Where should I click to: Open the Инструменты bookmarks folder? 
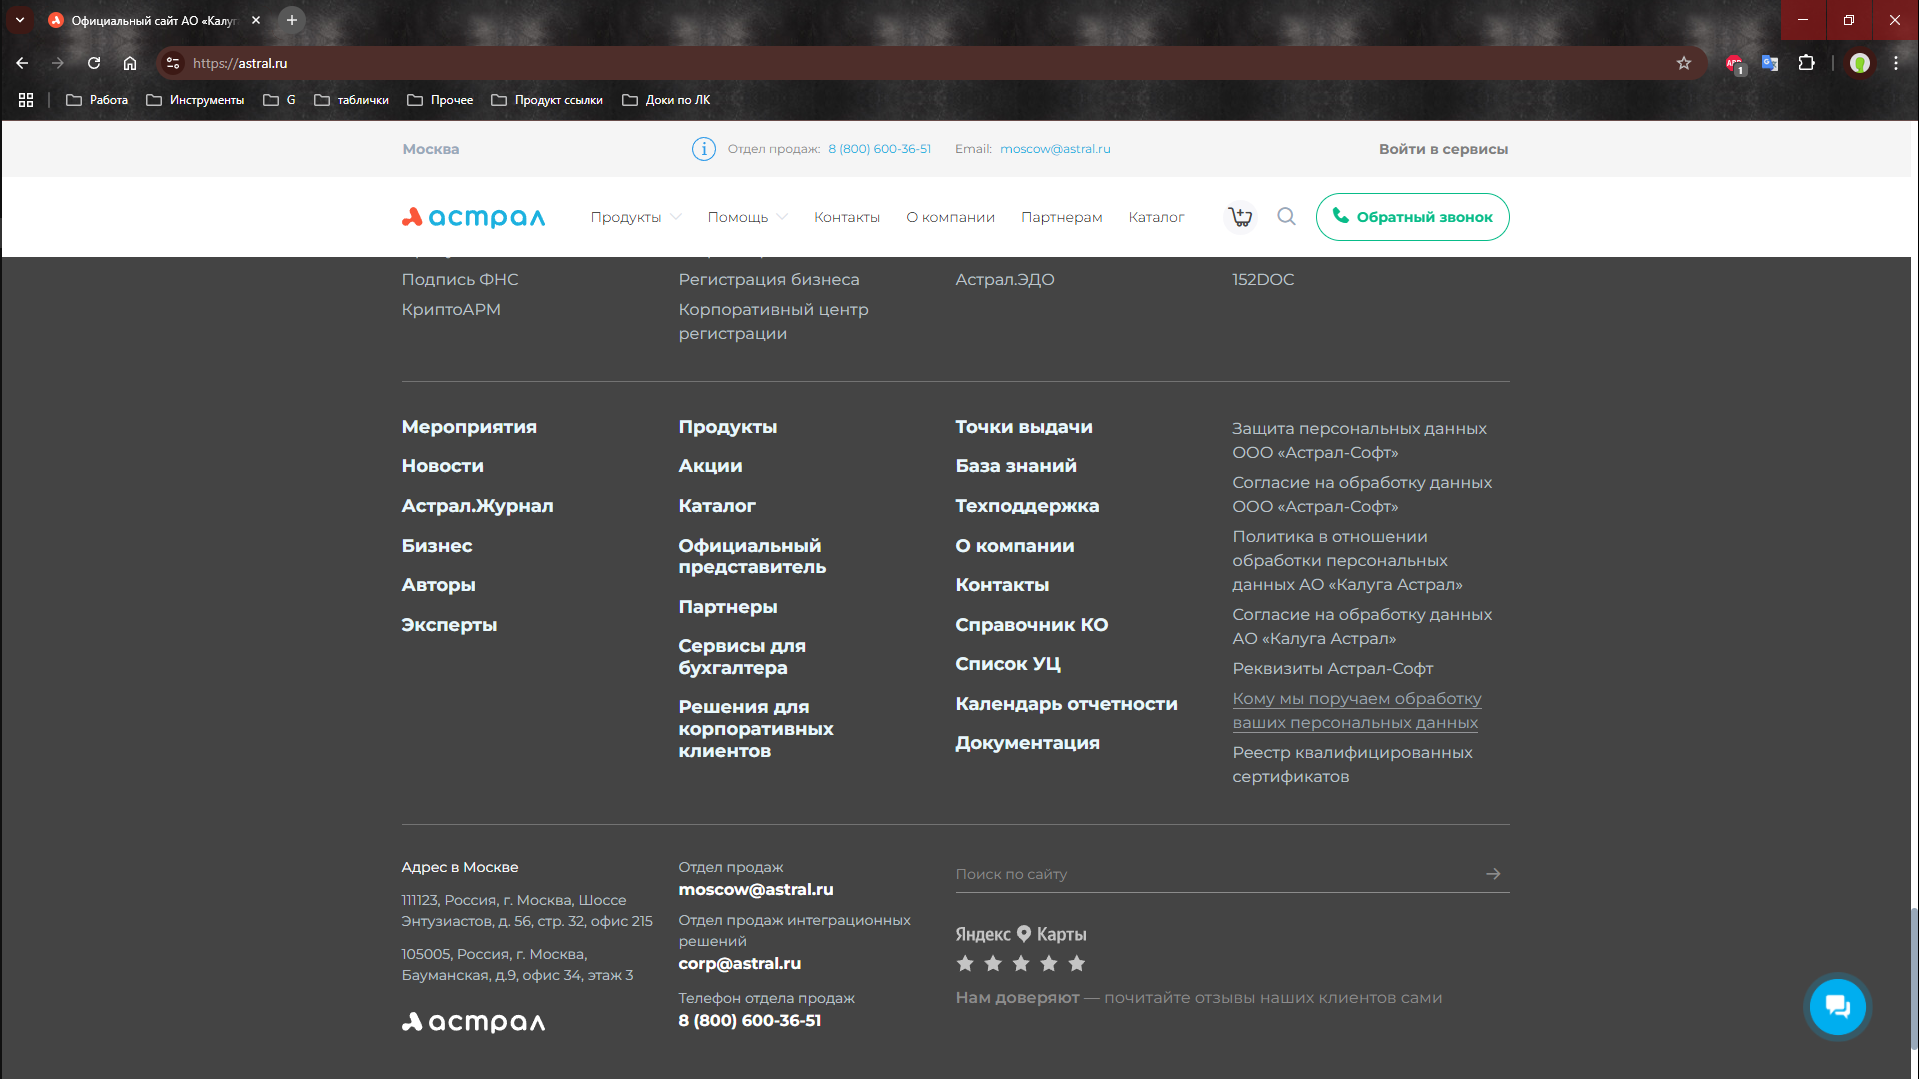click(x=195, y=100)
